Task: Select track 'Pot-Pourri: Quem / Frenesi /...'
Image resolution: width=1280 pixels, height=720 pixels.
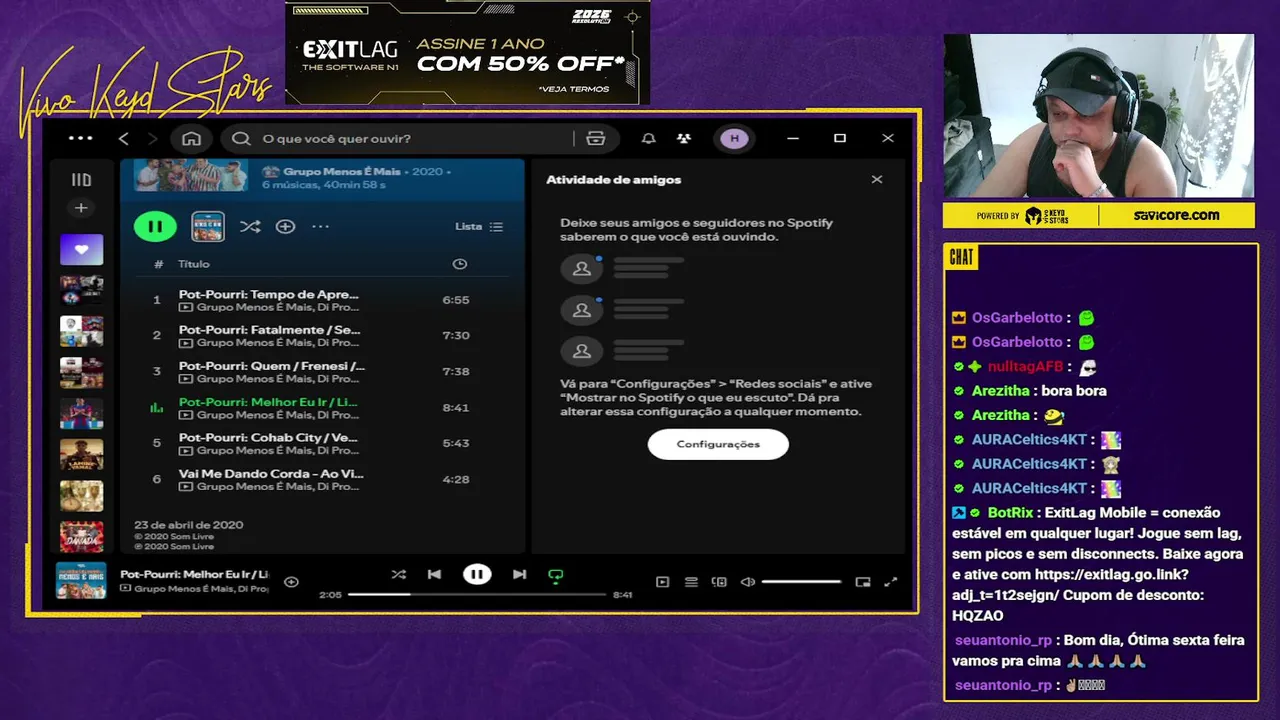Action: tap(272, 366)
